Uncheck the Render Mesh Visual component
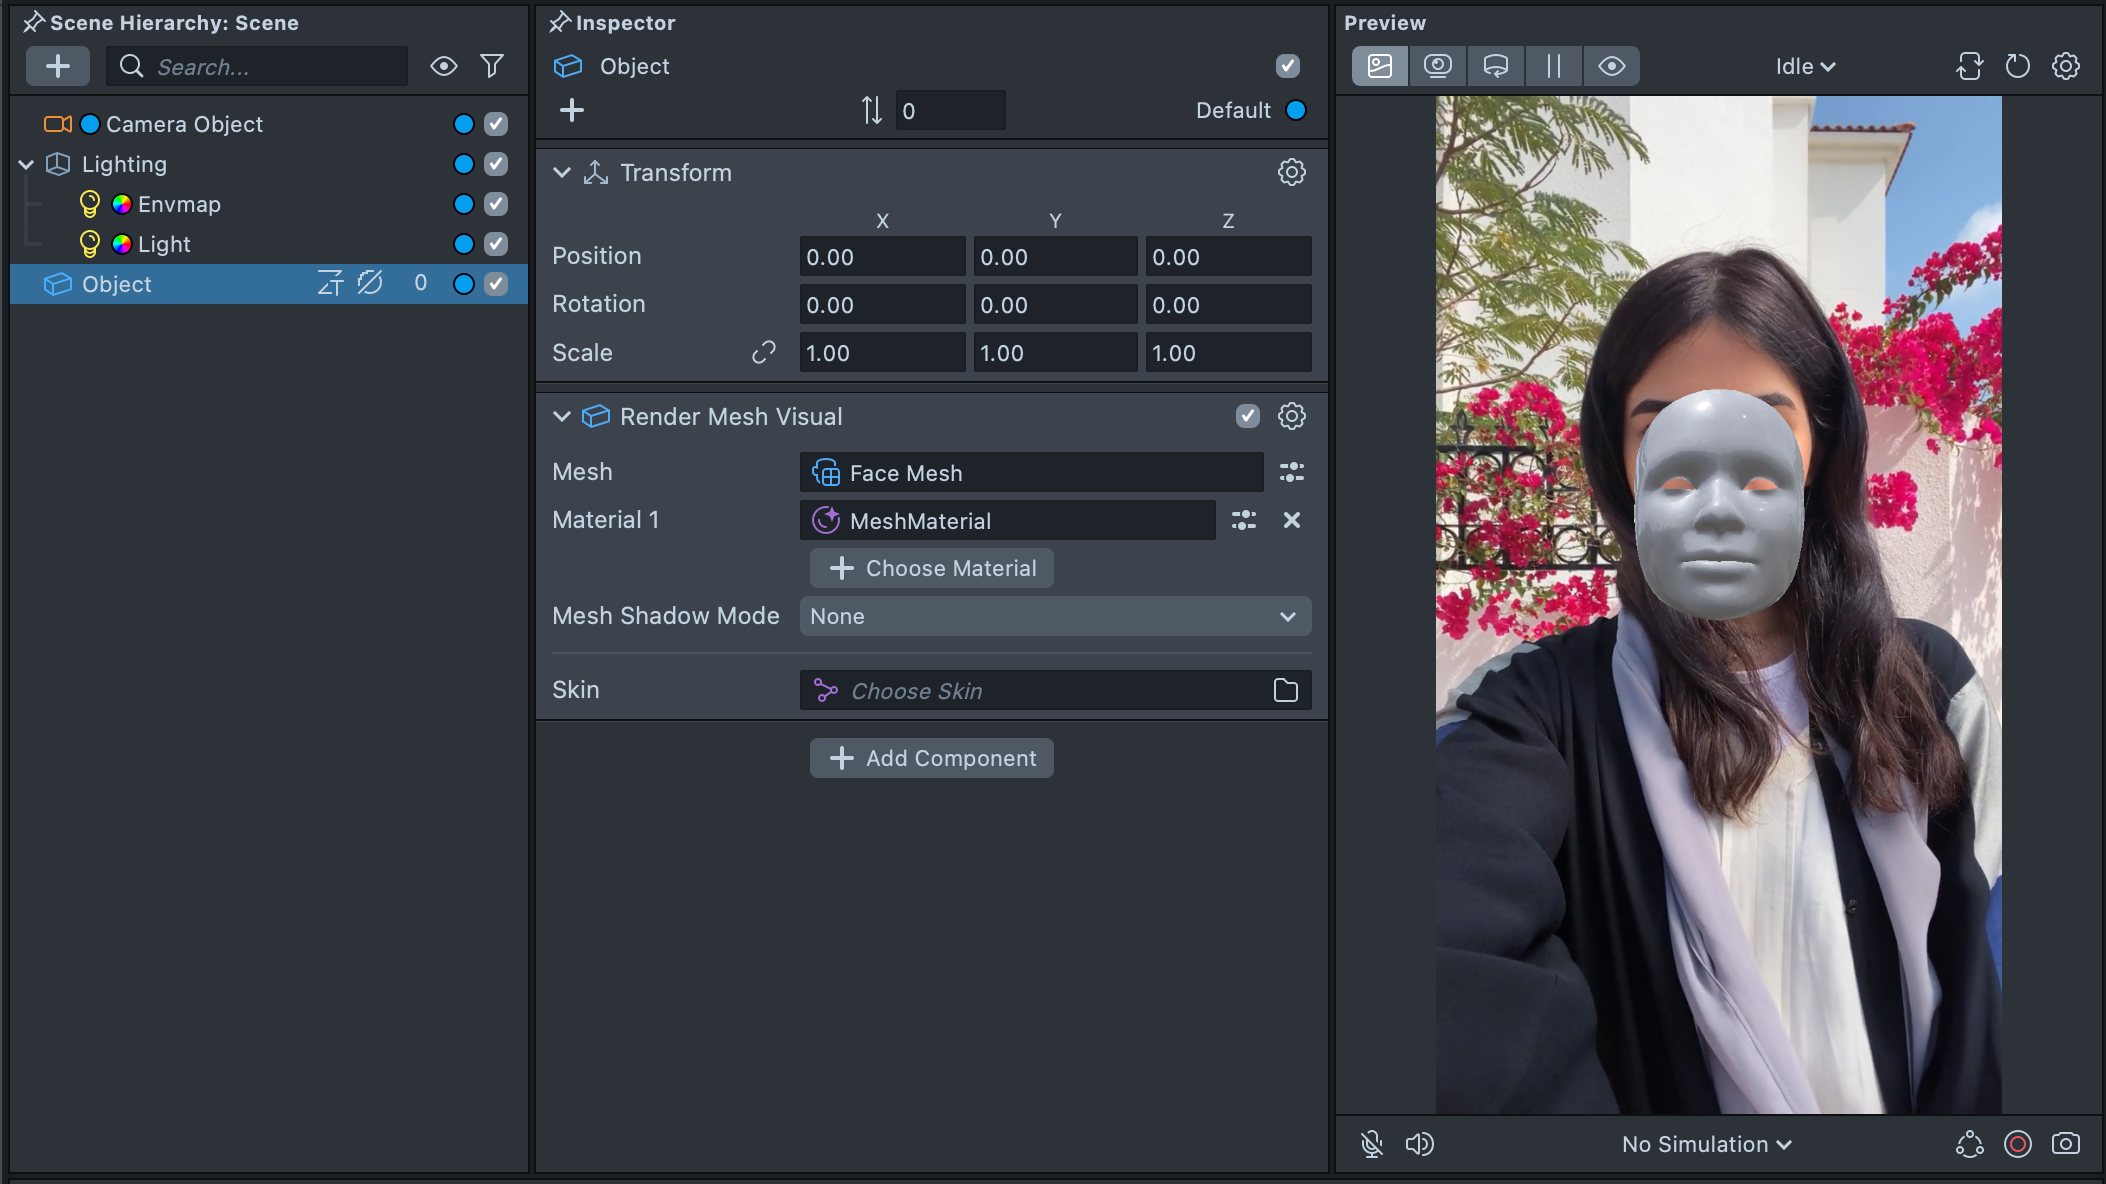Screen dimensions: 2106x1184 (x=1247, y=416)
